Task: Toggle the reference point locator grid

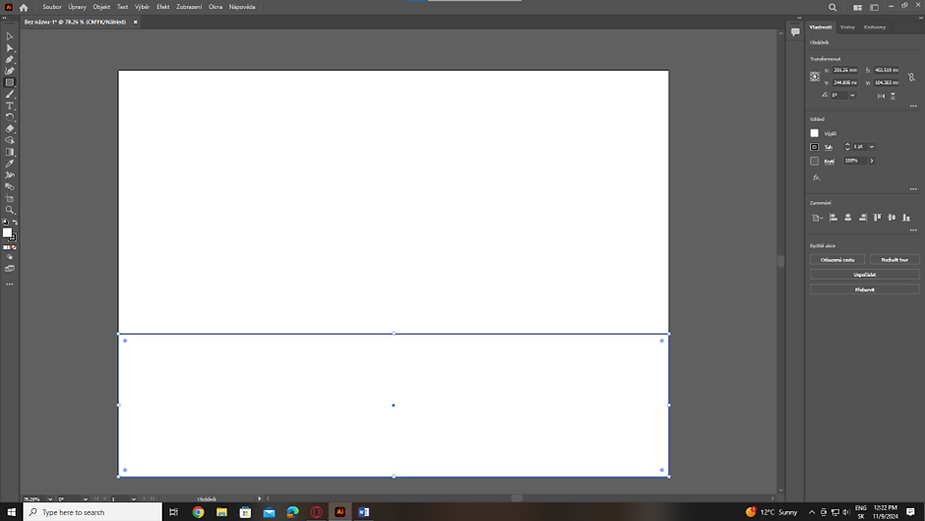Action: click(815, 76)
